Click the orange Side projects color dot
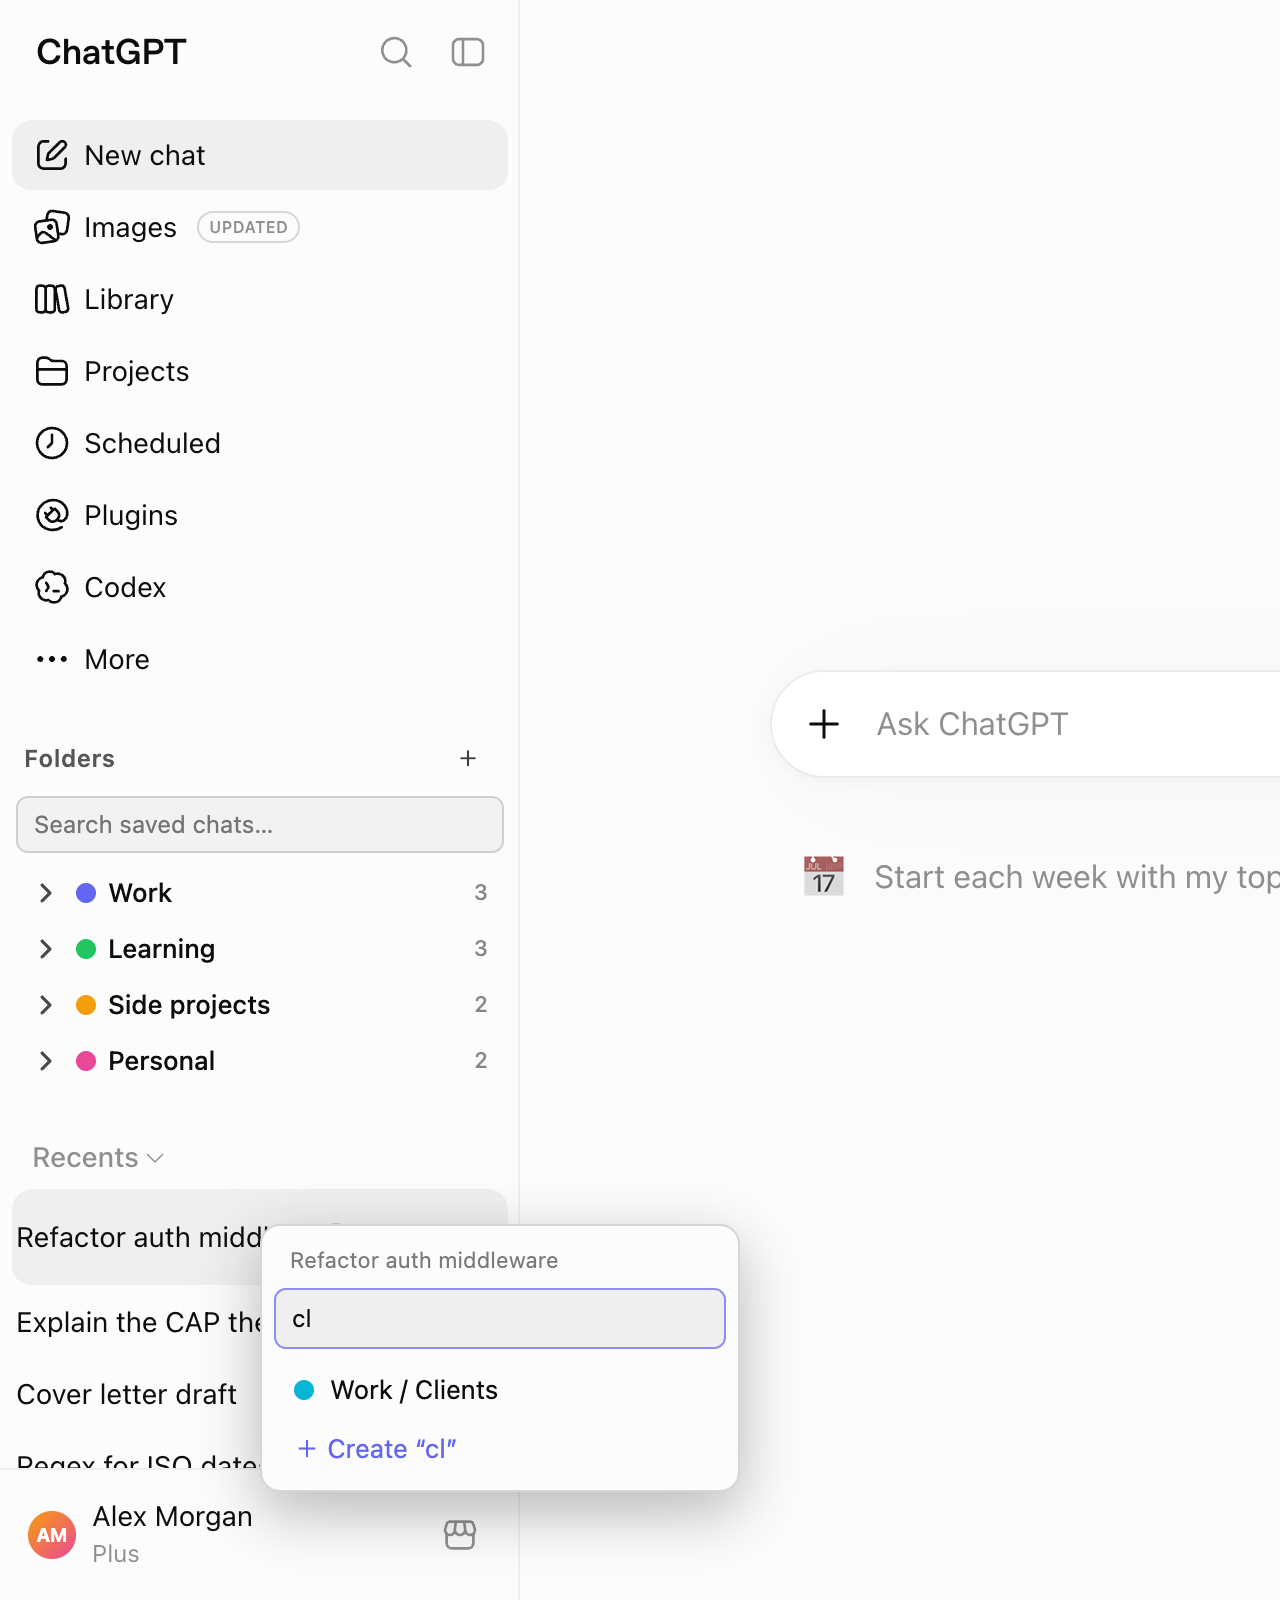Image resolution: width=1280 pixels, height=1600 pixels. click(x=86, y=1005)
